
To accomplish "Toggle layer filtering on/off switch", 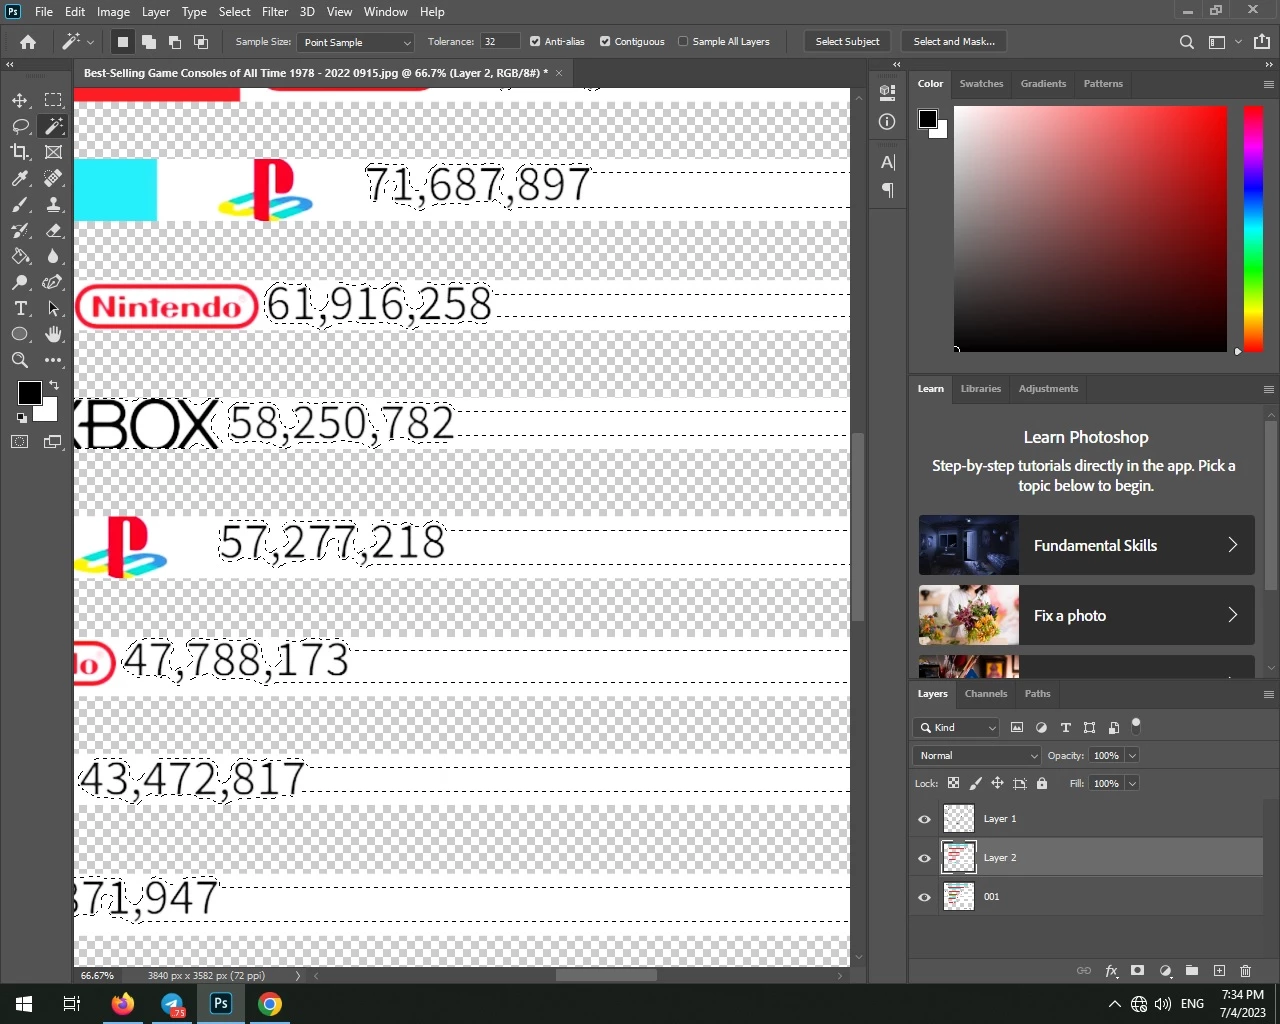I will point(1136,726).
